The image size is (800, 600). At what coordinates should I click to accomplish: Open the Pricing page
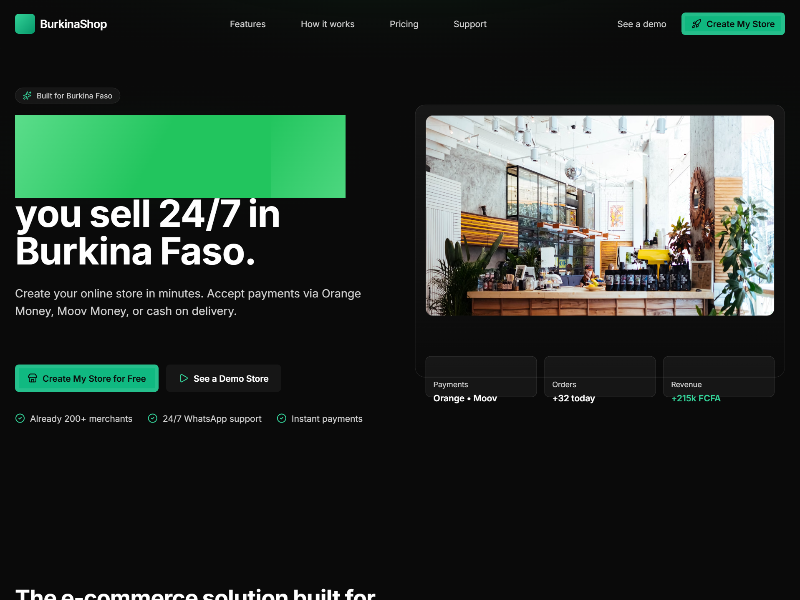tap(404, 24)
